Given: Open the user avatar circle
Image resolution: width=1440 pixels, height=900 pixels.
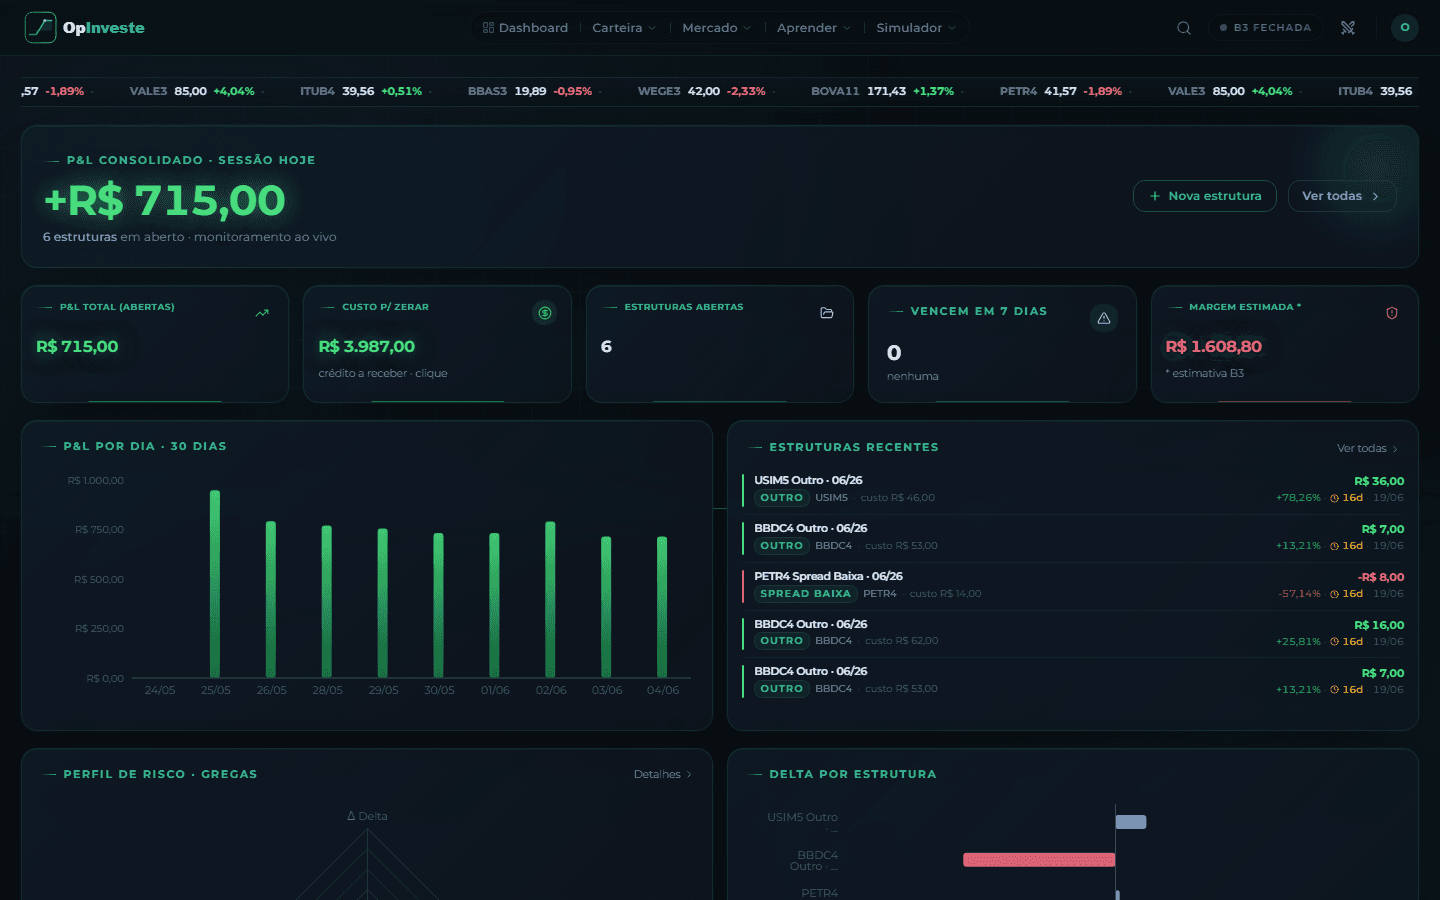Looking at the screenshot, I should click(1405, 27).
